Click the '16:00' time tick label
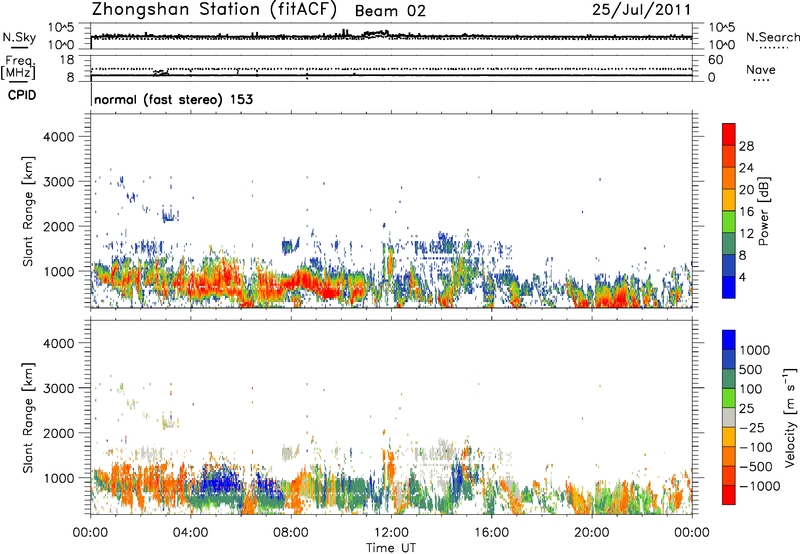This screenshot has height=554, width=800. click(x=491, y=533)
